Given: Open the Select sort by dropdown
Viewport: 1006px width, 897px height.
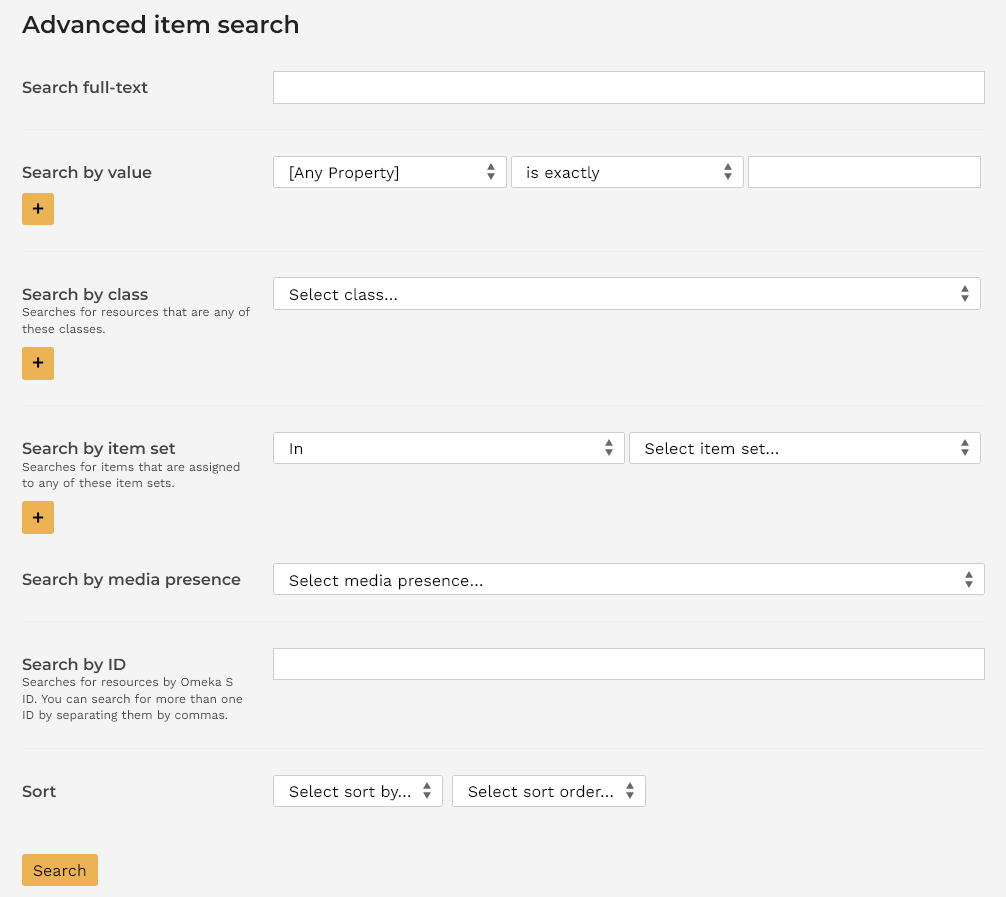Looking at the screenshot, I should (x=358, y=791).
